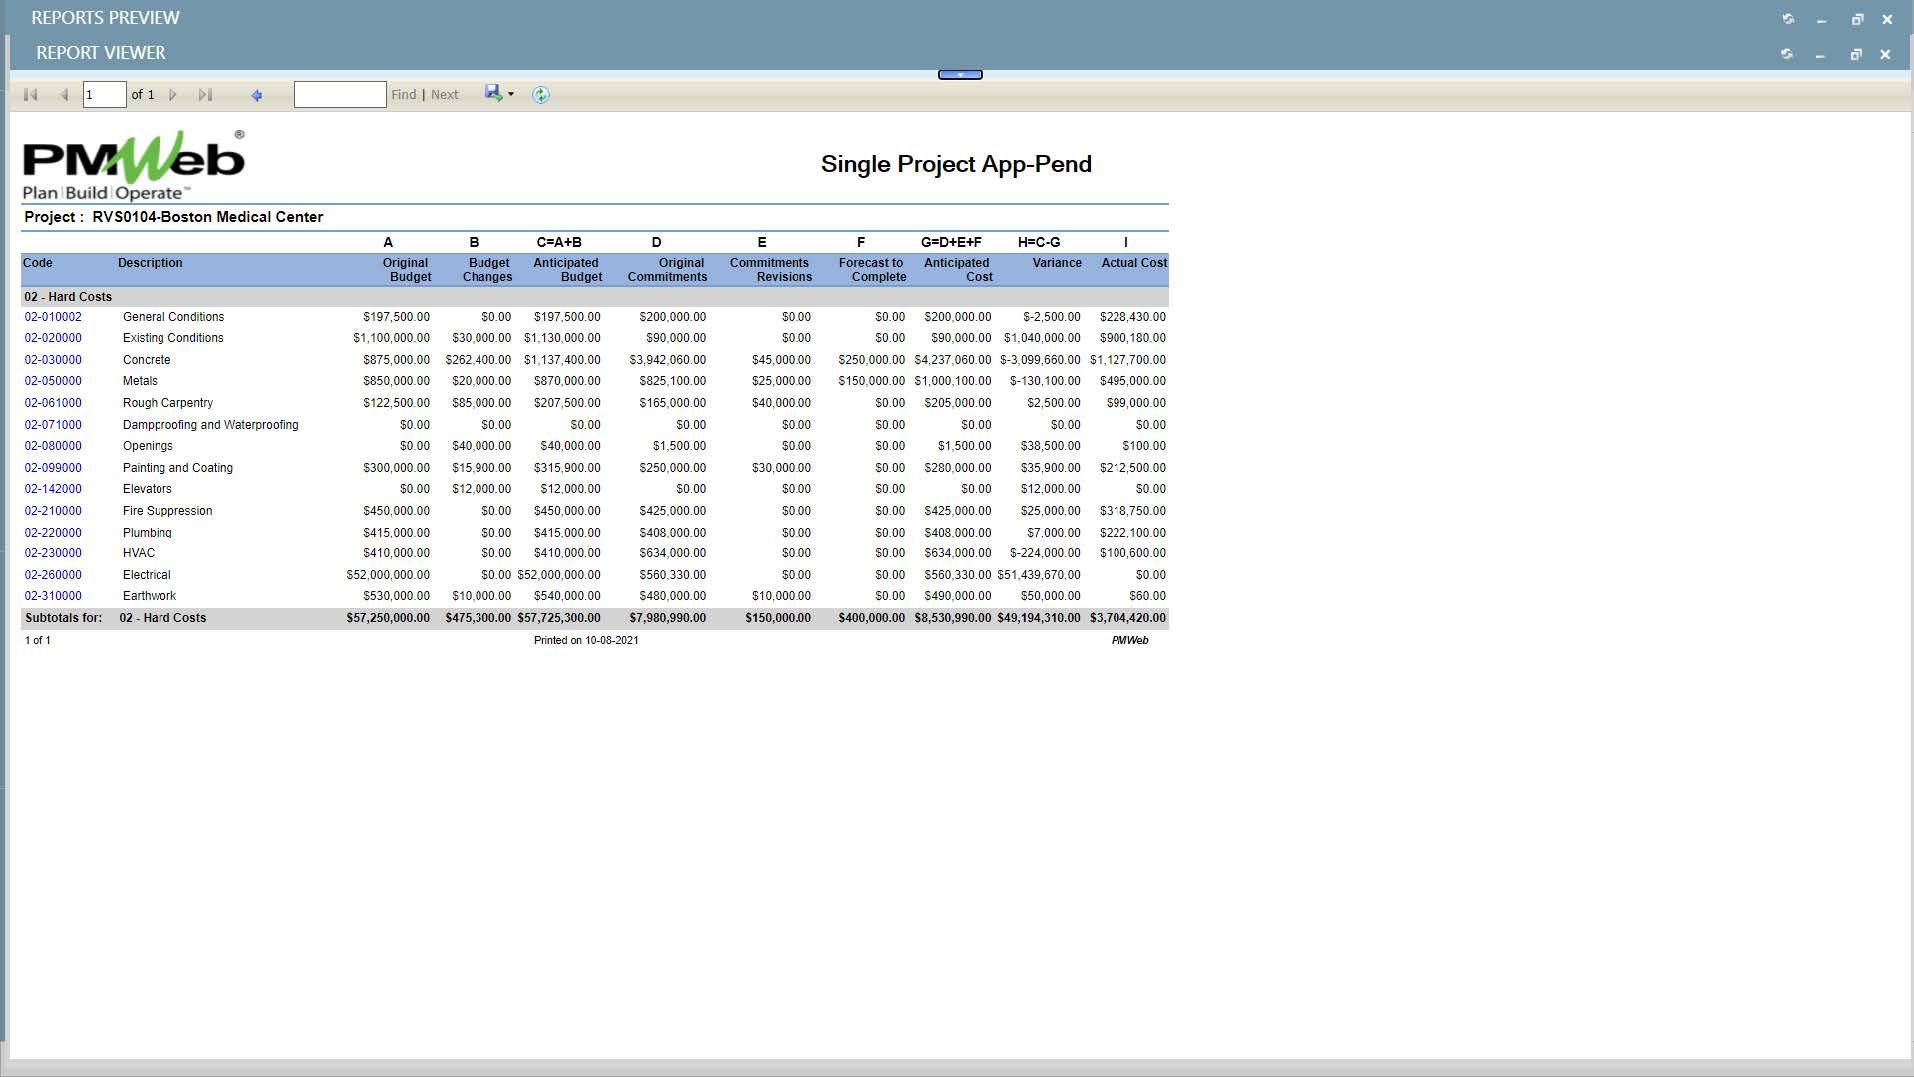Minimize the Report Viewer panel
The width and height of the screenshot is (1914, 1077).
pos(1820,55)
